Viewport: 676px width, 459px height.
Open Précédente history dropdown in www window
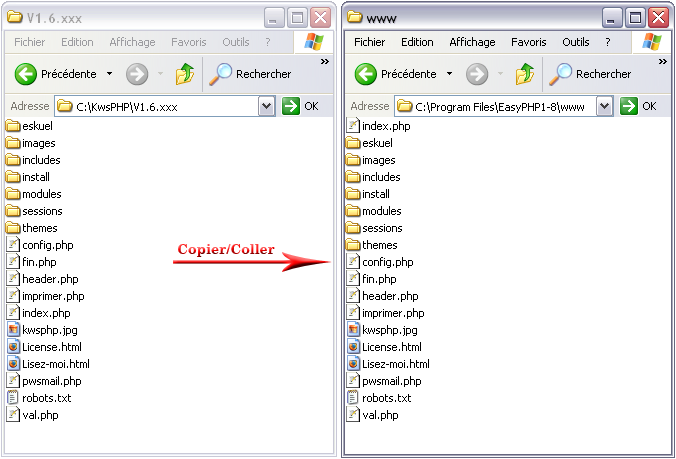pos(449,74)
